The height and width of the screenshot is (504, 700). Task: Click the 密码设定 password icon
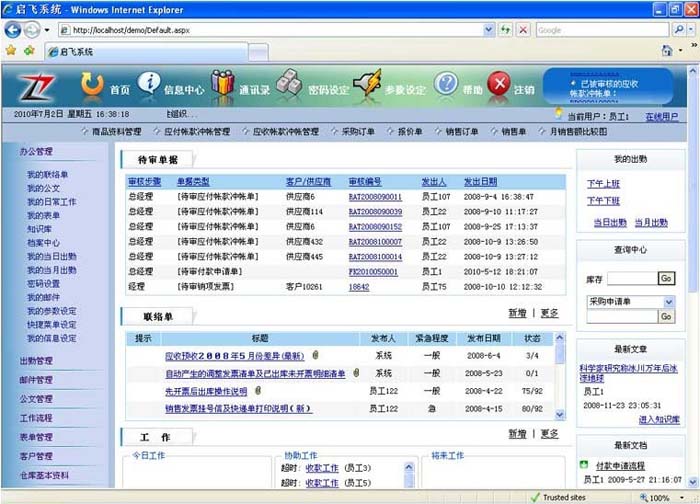tap(290, 86)
